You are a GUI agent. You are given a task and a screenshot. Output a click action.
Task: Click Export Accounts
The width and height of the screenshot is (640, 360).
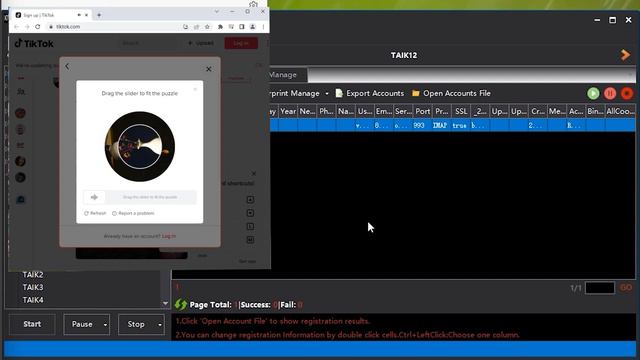[x=369, y=93]
